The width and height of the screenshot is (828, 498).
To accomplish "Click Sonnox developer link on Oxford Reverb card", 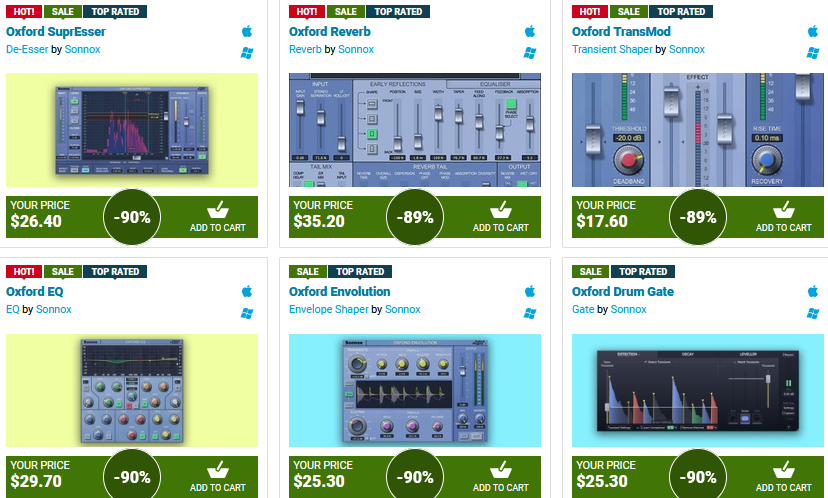I will 356,49.
